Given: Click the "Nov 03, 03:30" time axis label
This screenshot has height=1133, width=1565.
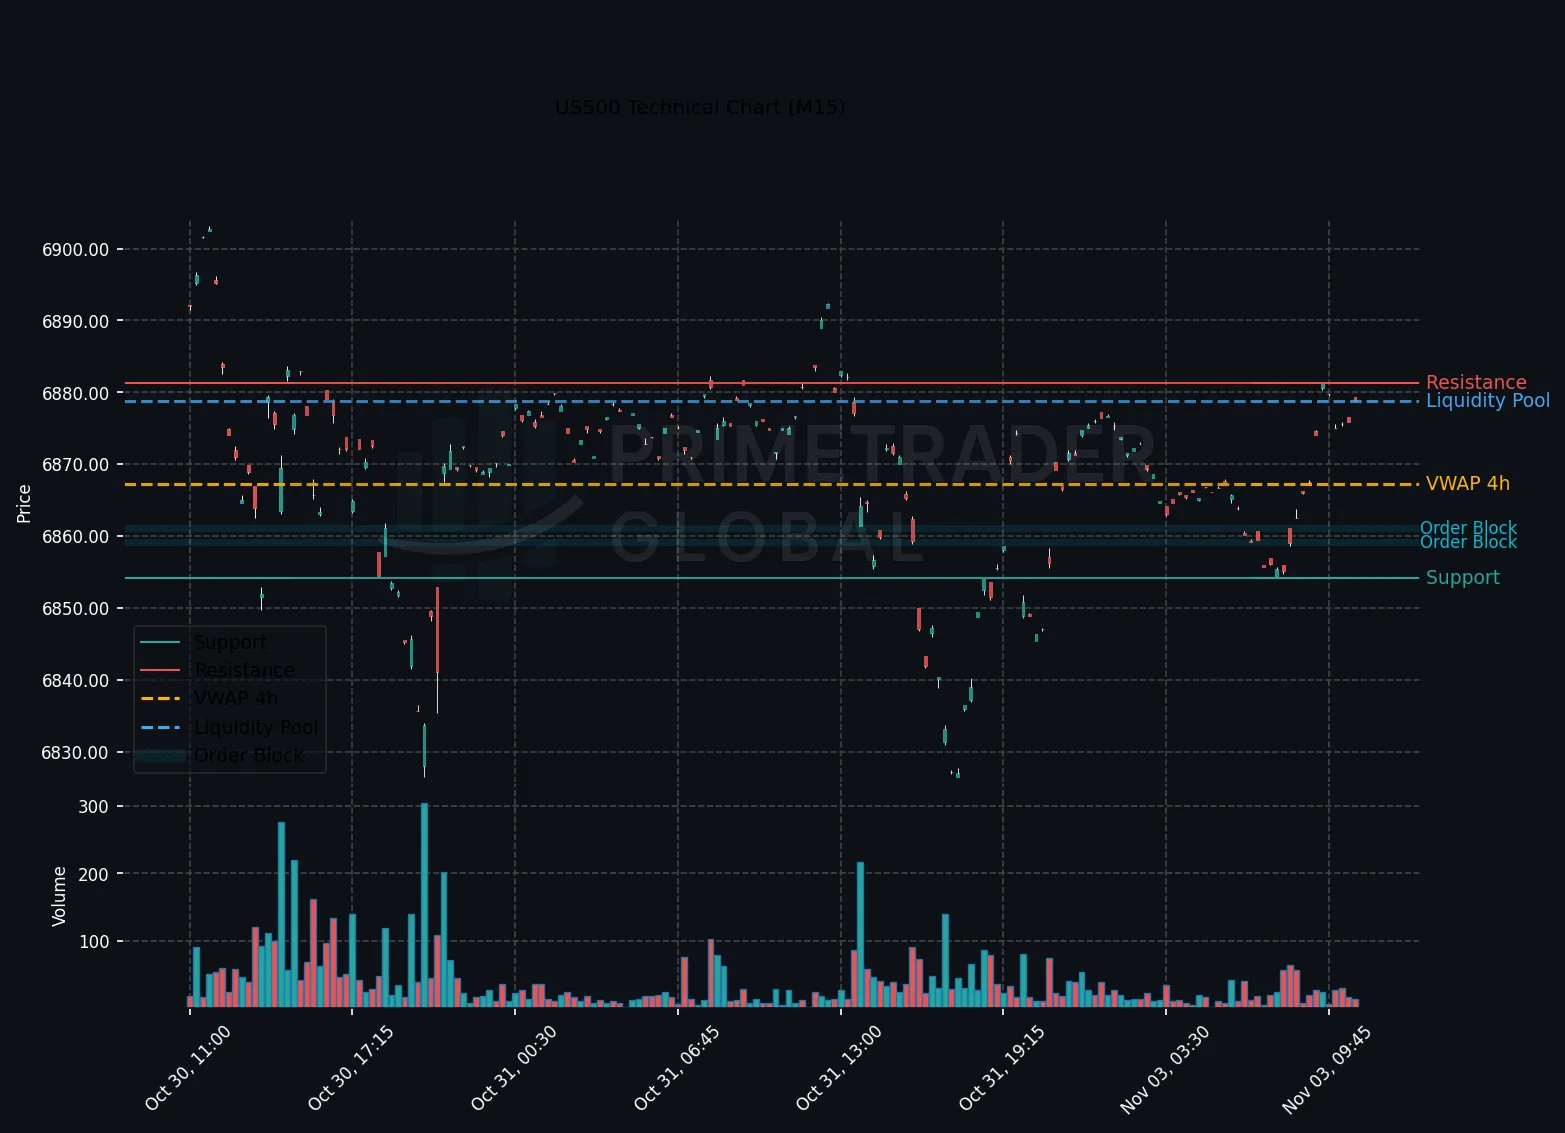Looking at the screenshot, I should [1165, 1070].
